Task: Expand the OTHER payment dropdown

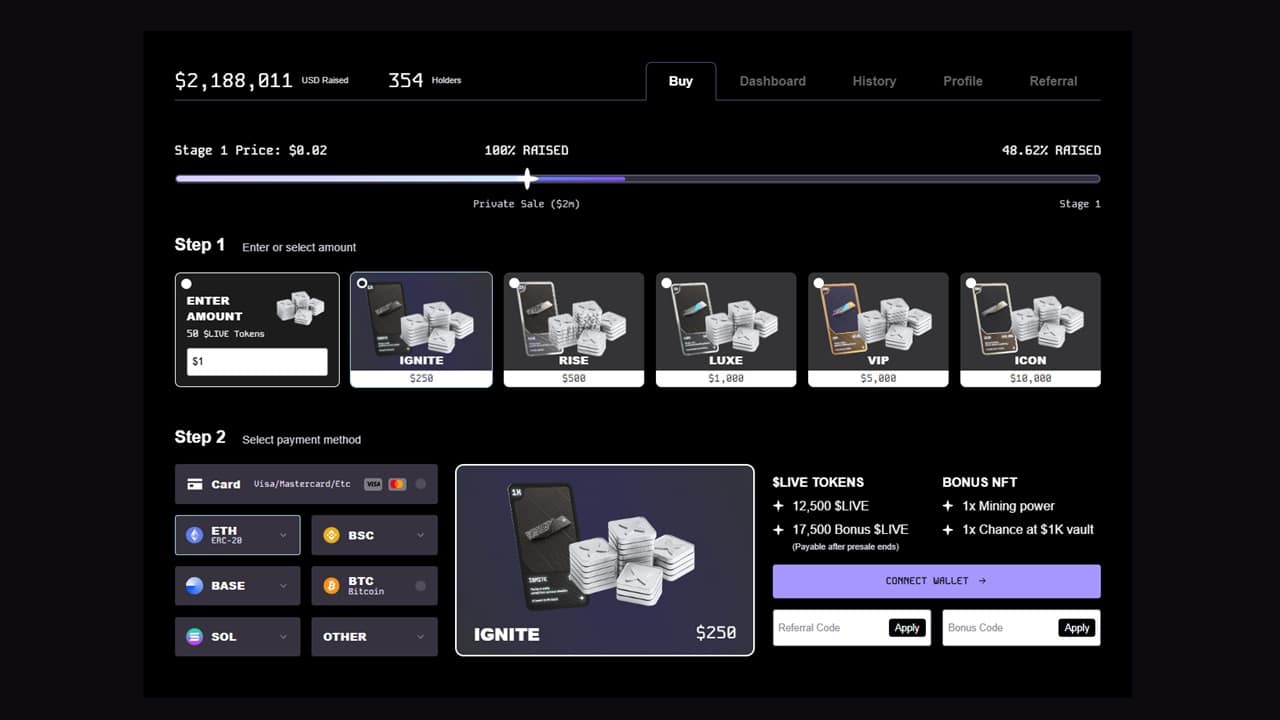Action: point(420,637)
